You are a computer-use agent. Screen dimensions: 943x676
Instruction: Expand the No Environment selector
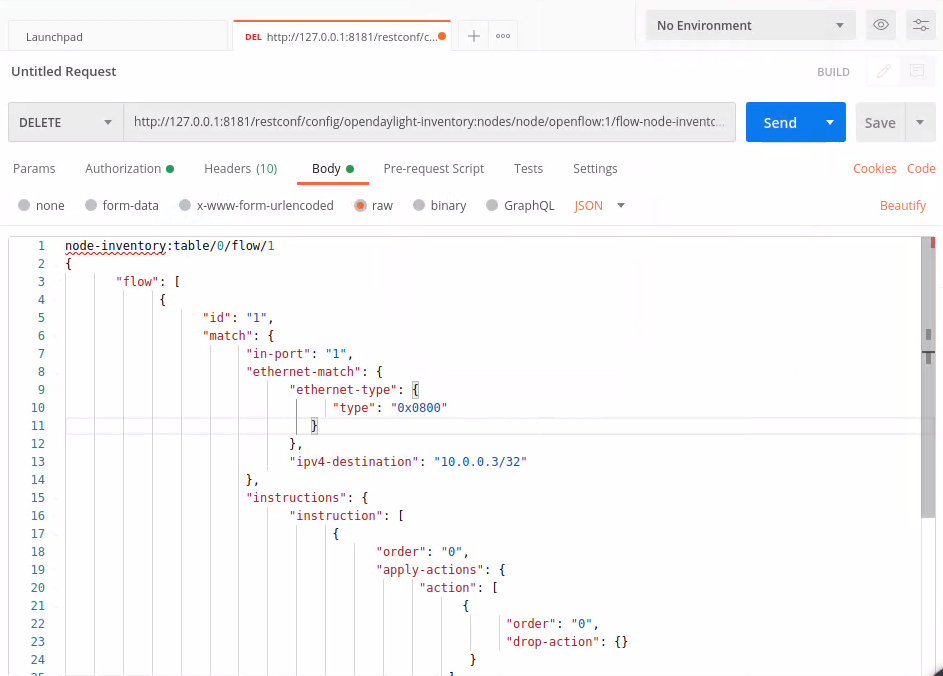tap(749, 25)
